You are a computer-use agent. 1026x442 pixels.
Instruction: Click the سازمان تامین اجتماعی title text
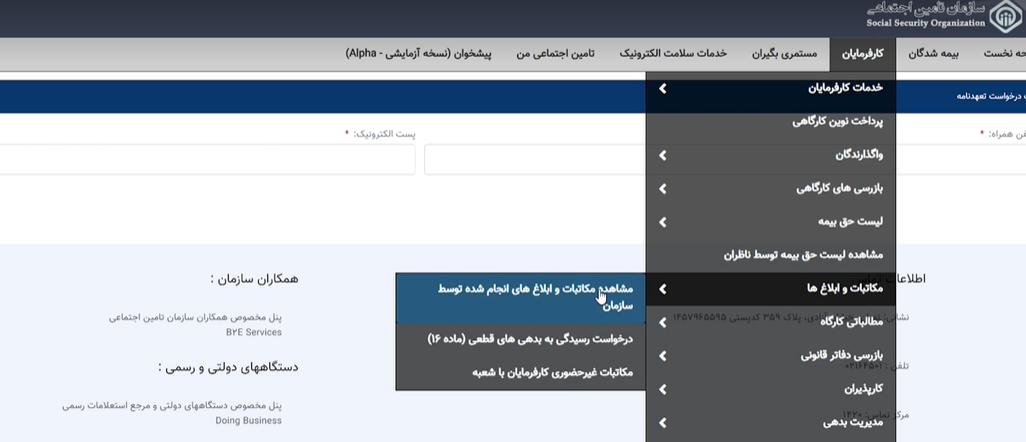point(926,9)
